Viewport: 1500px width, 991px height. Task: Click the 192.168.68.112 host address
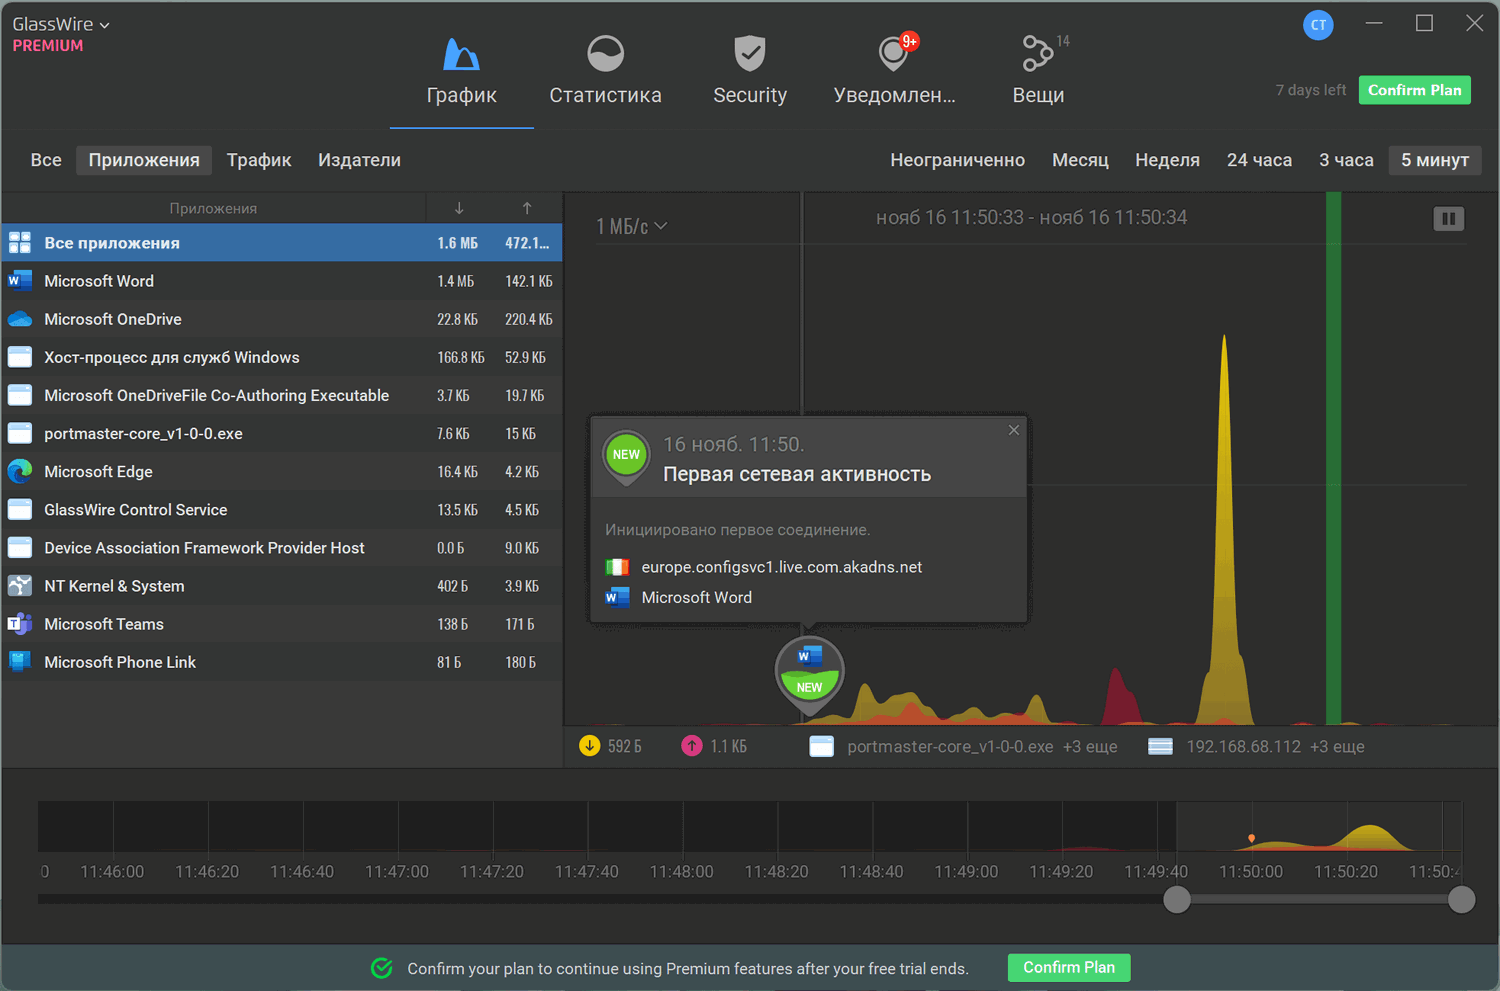[1243, 747]
